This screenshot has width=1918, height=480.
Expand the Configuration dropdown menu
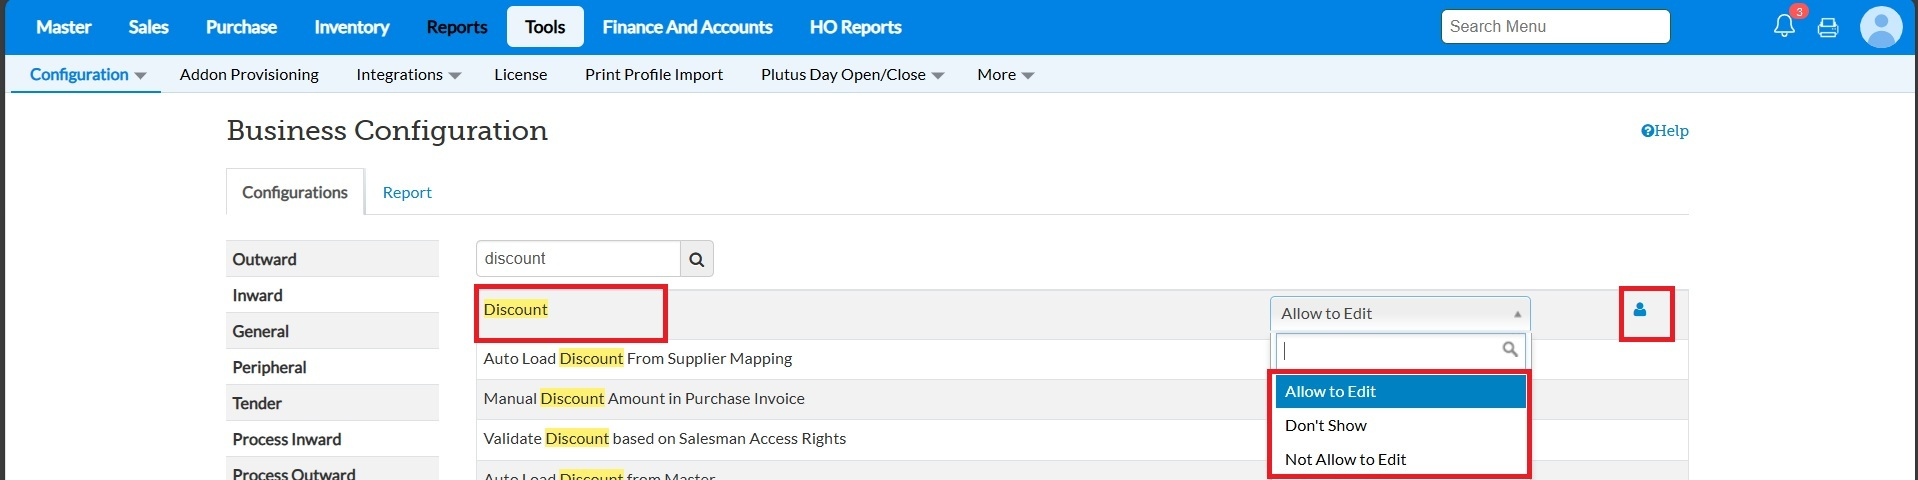(88, 75)
